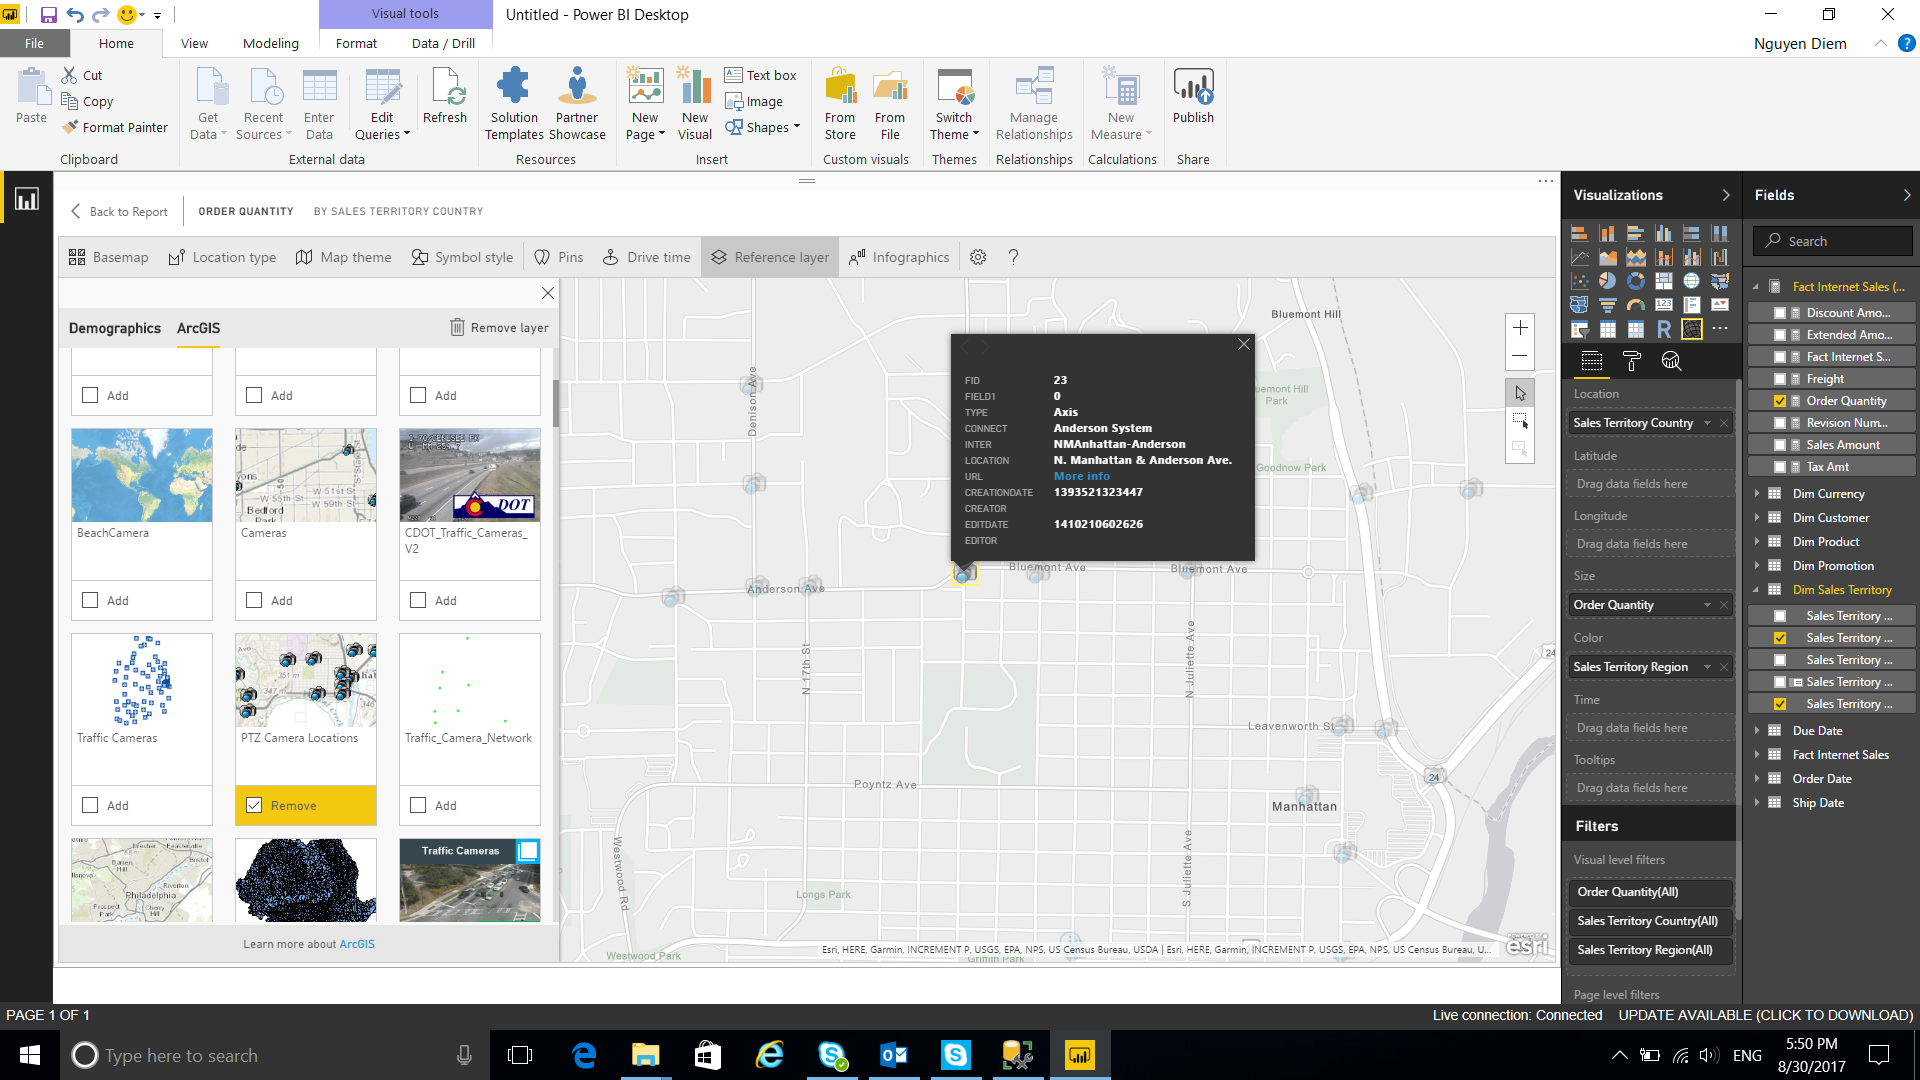The height and width of the screenshot is (1080, 1920).
Task: Close the map feature popup
Action: [1243, 344]
